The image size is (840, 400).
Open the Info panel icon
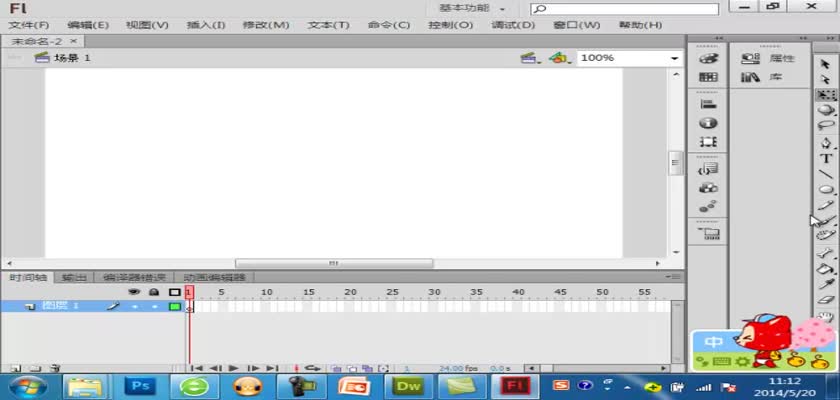pos(709,122)
